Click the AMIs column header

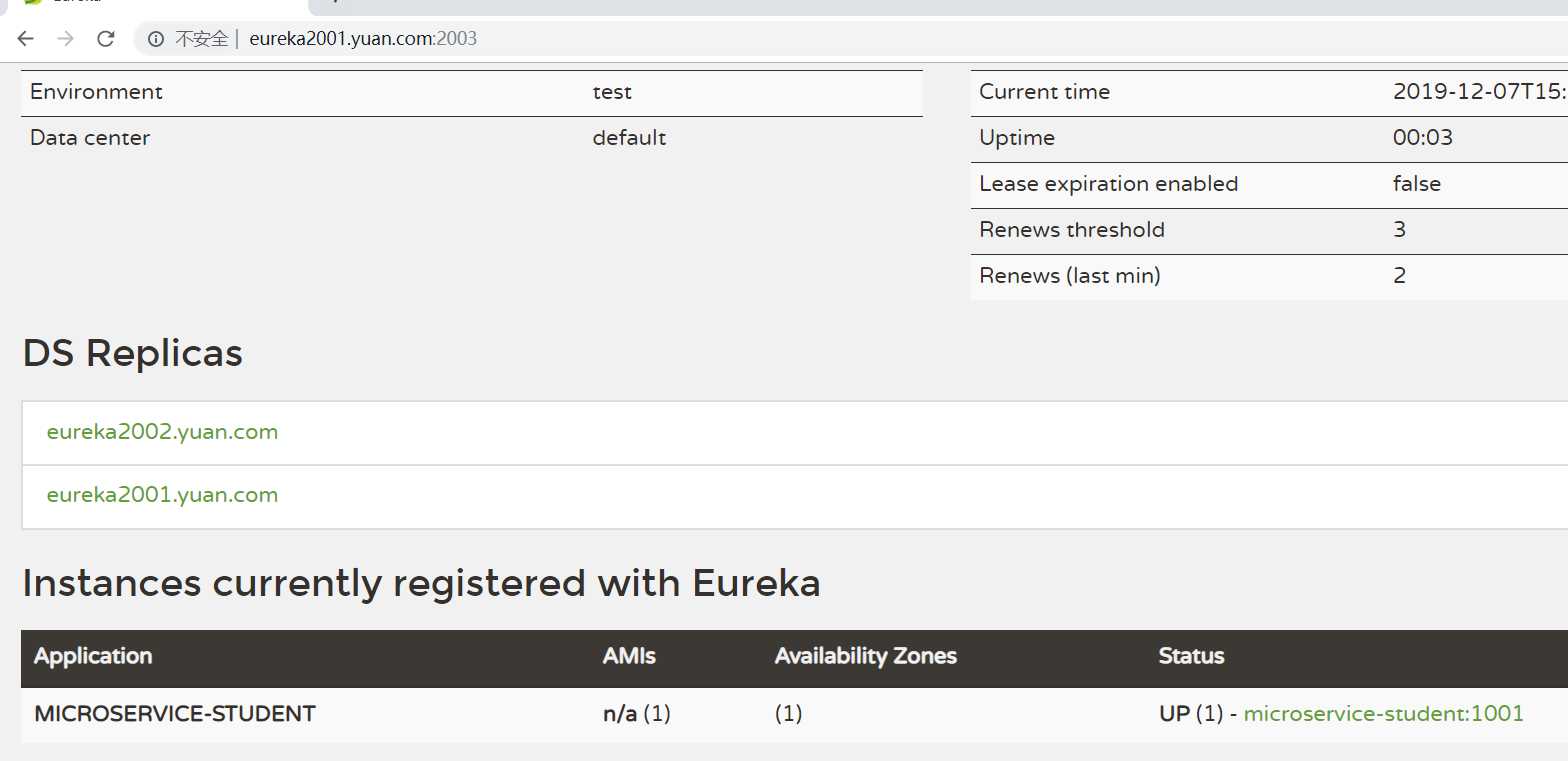[x=629, y=656]
